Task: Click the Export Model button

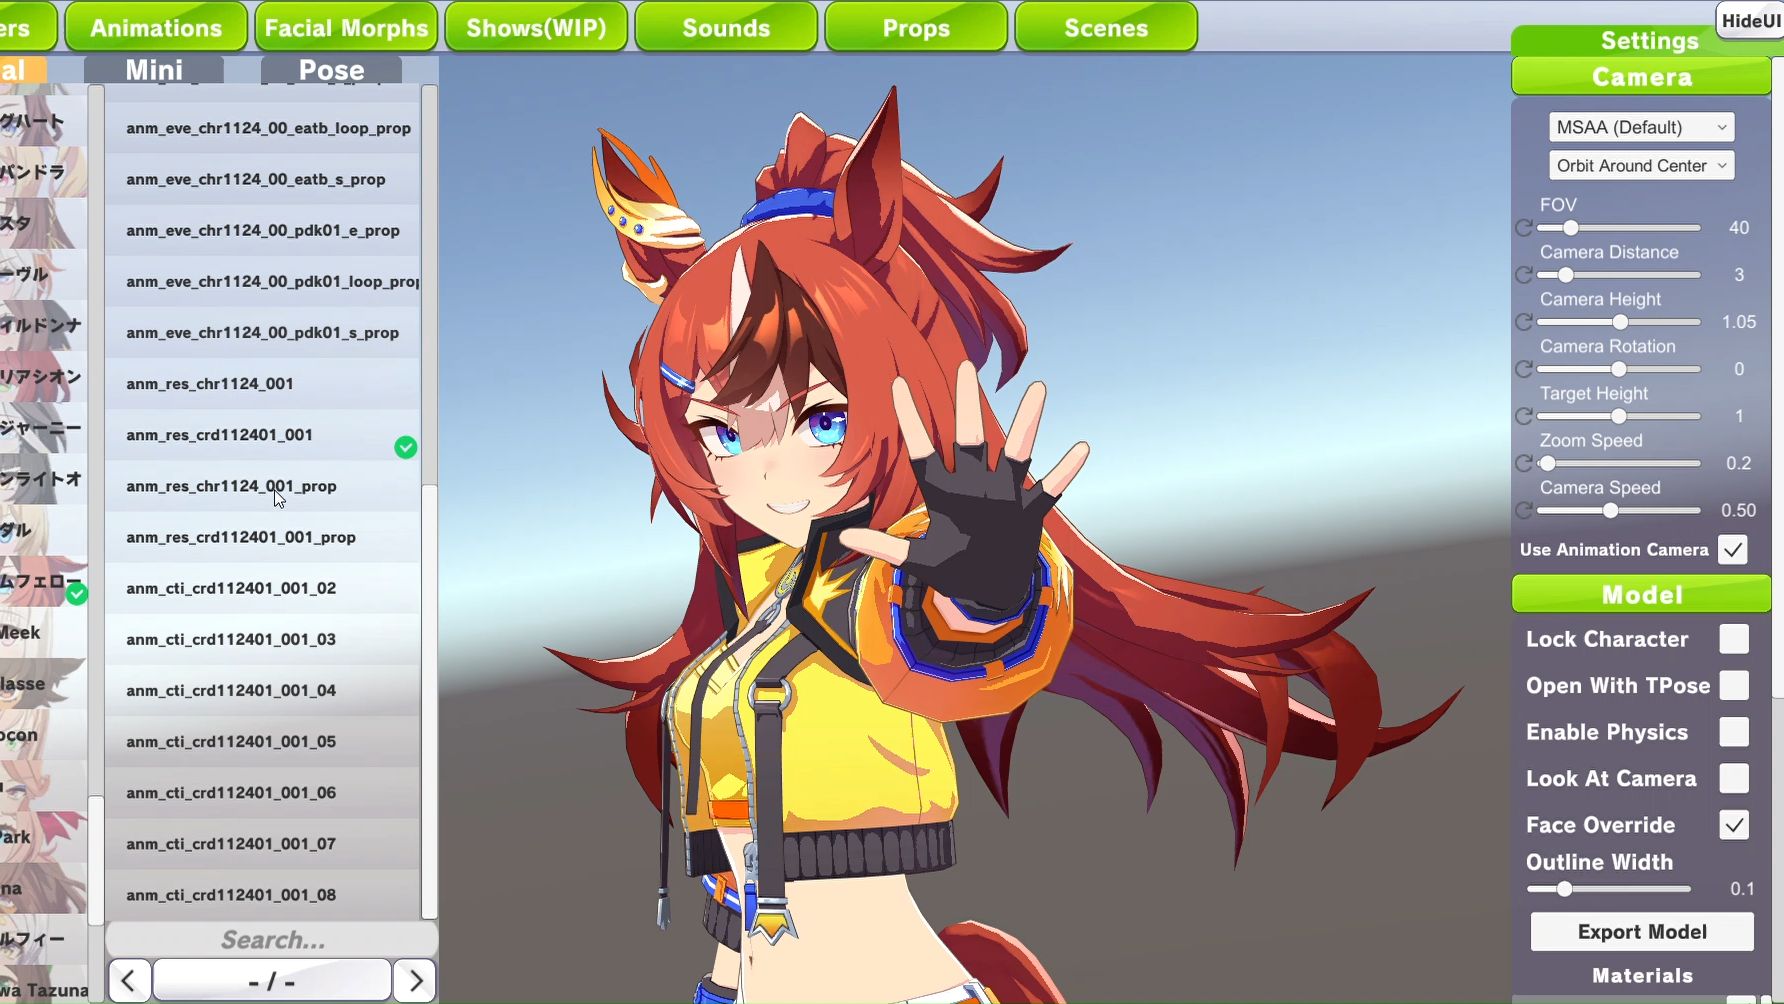Action: pos(1642,932)
